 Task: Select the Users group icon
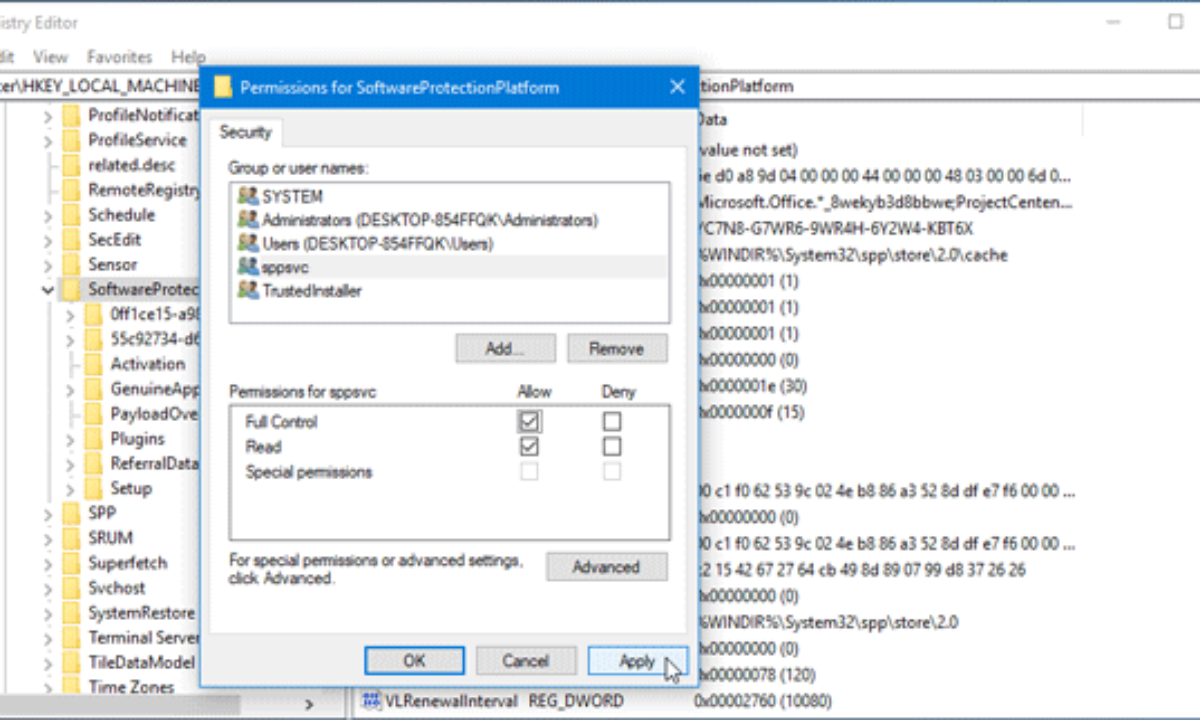click(x=247, y=243)
